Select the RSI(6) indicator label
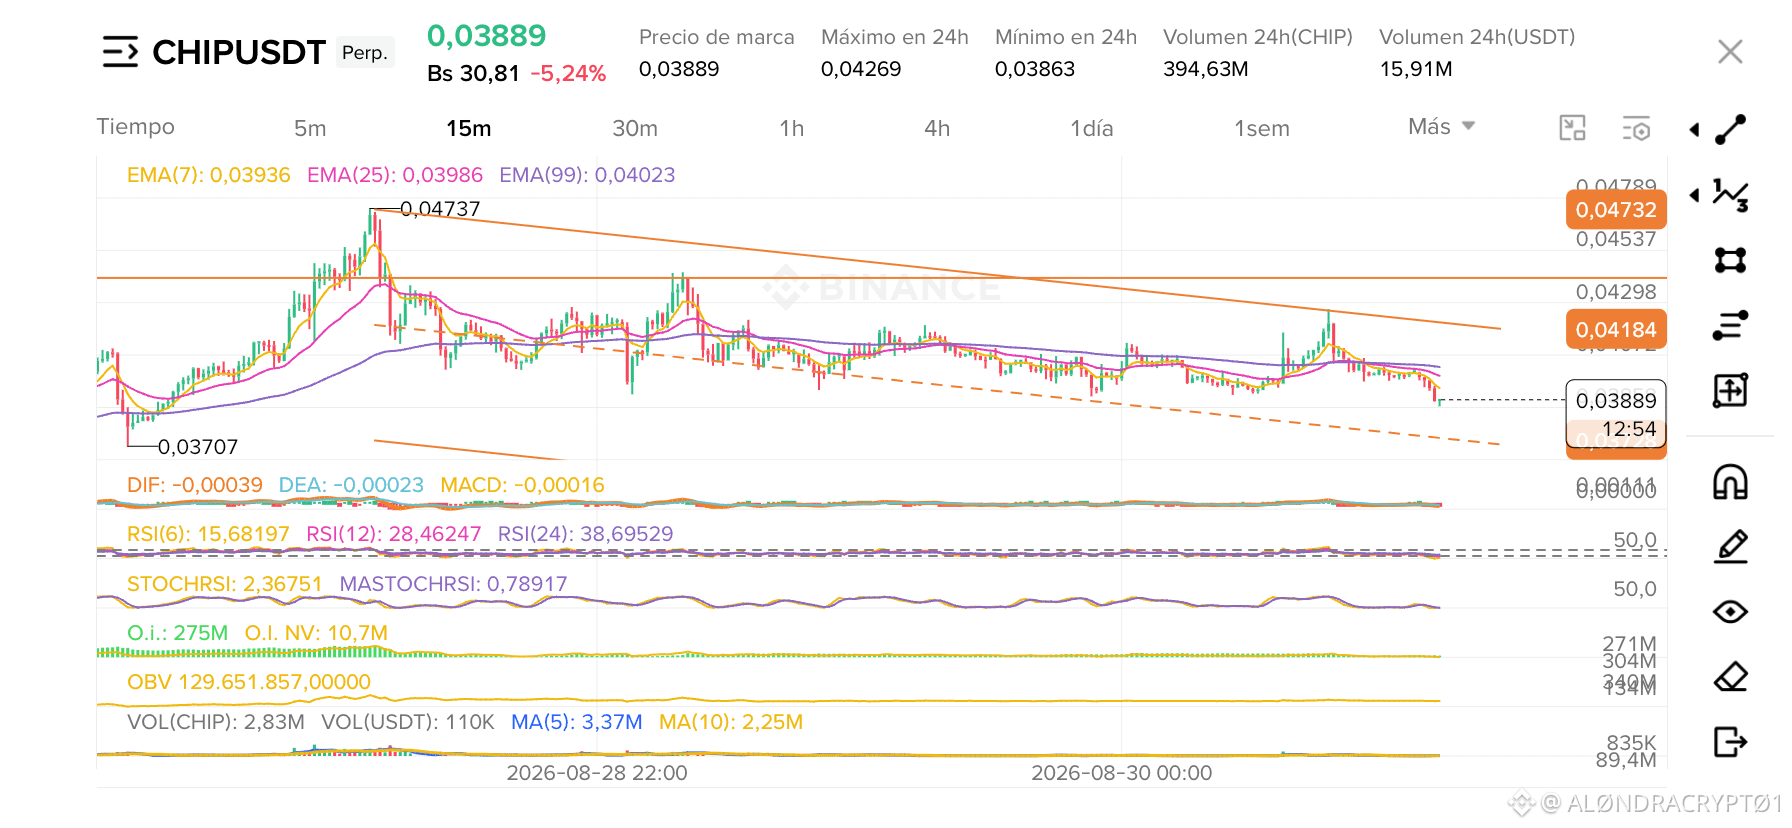Image resolution: width=1792 pixels, height=828 pixels. [x=208, y=534]
